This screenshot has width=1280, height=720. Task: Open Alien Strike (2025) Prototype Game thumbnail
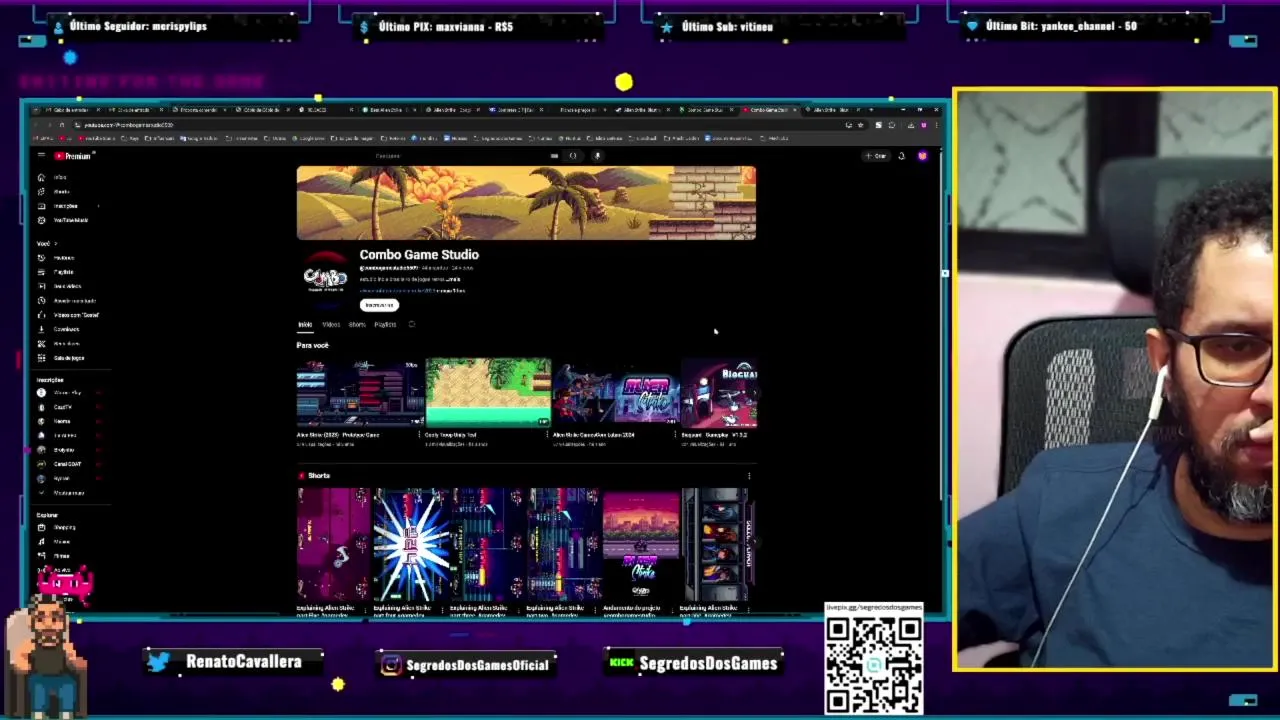(360, 393)
